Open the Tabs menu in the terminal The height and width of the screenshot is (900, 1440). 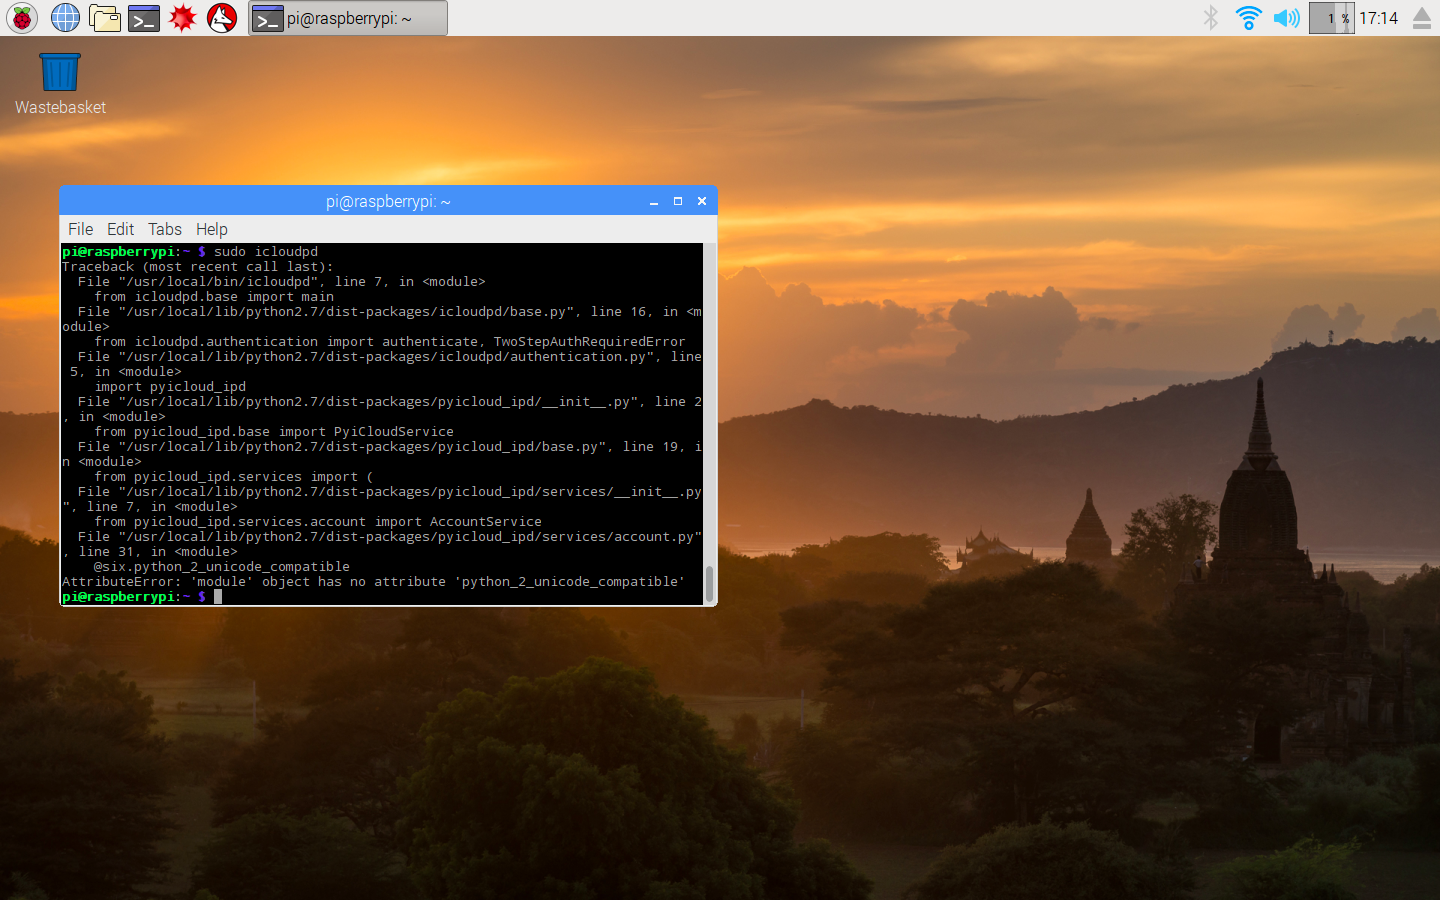(164, 229)
